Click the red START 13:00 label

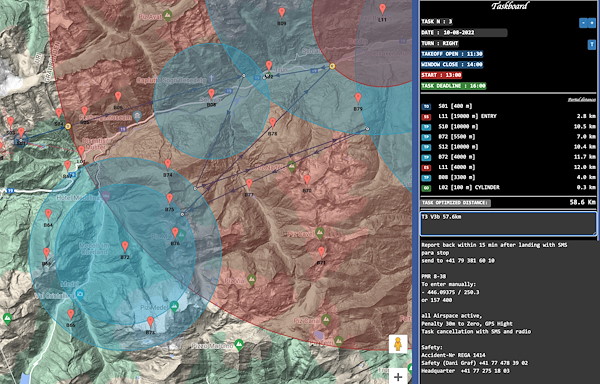pos(441,75)
